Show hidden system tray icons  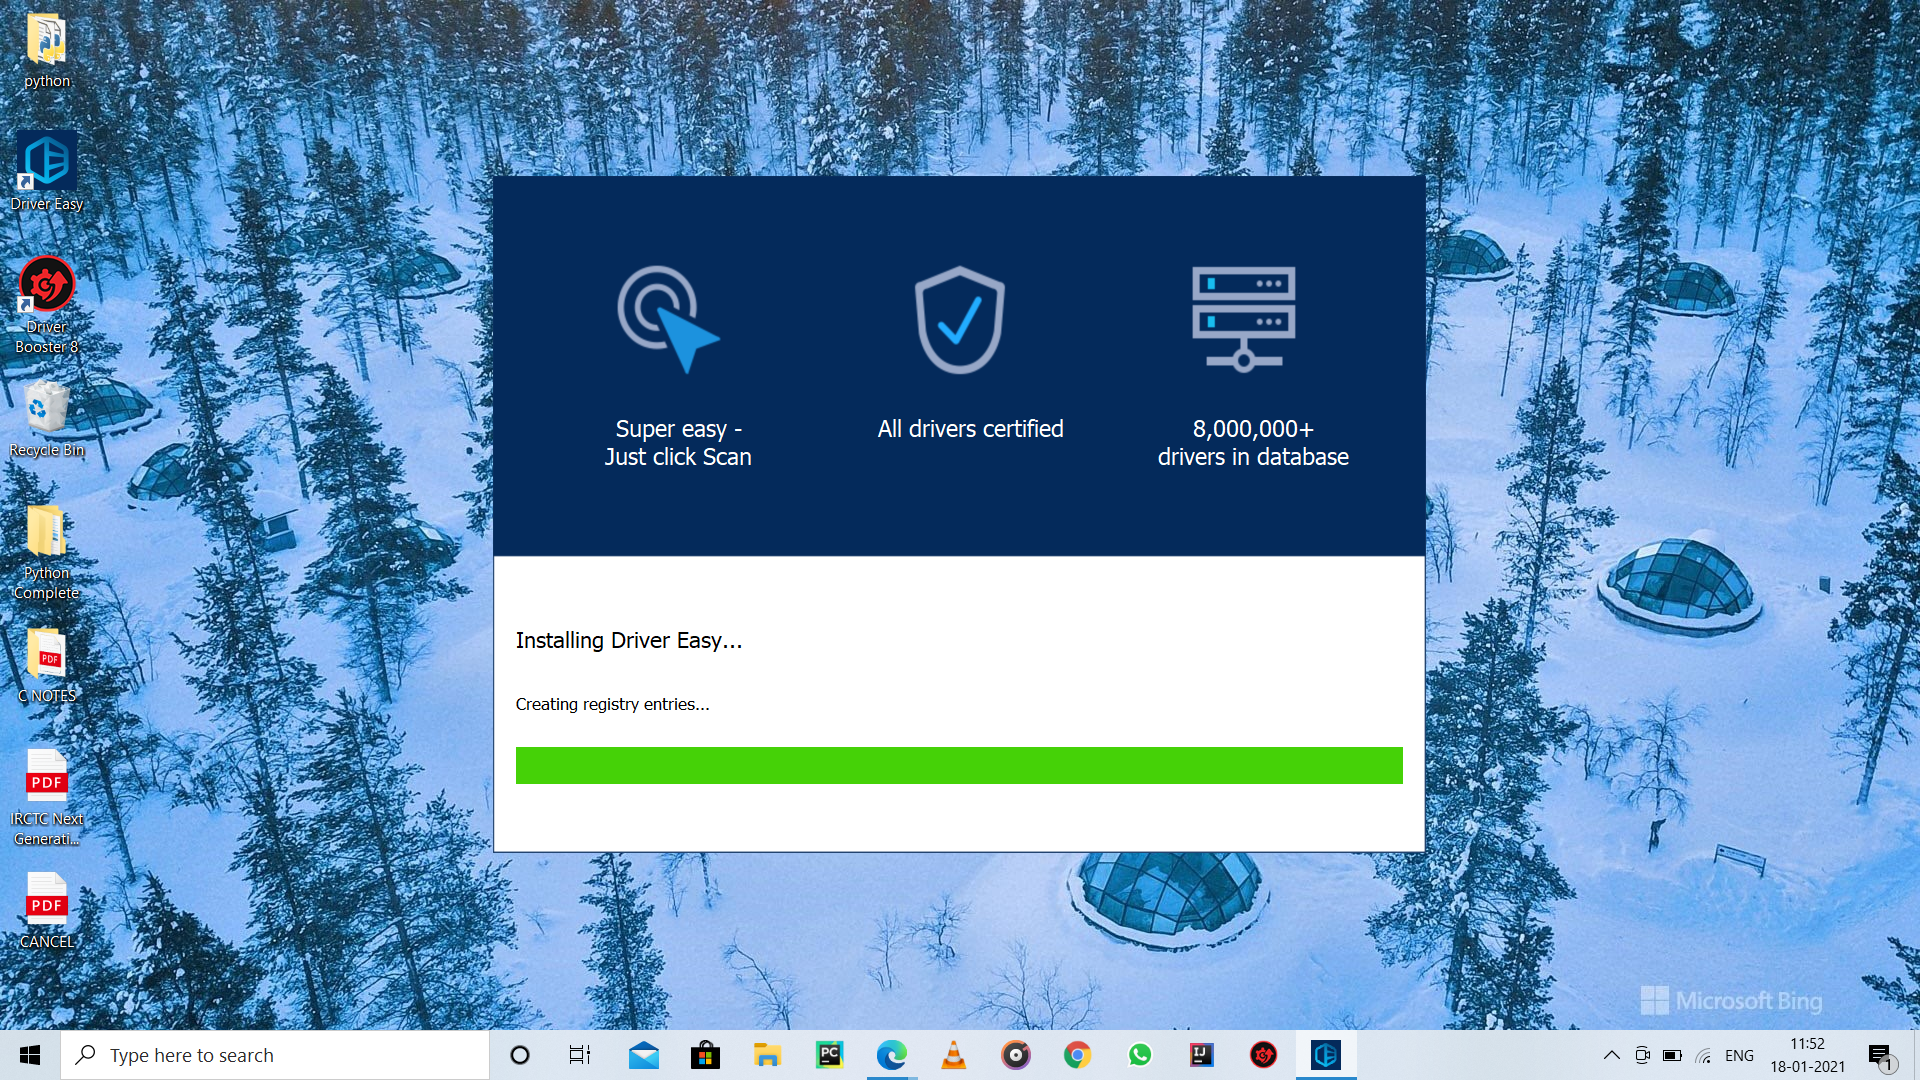tap(1611, 1055)
